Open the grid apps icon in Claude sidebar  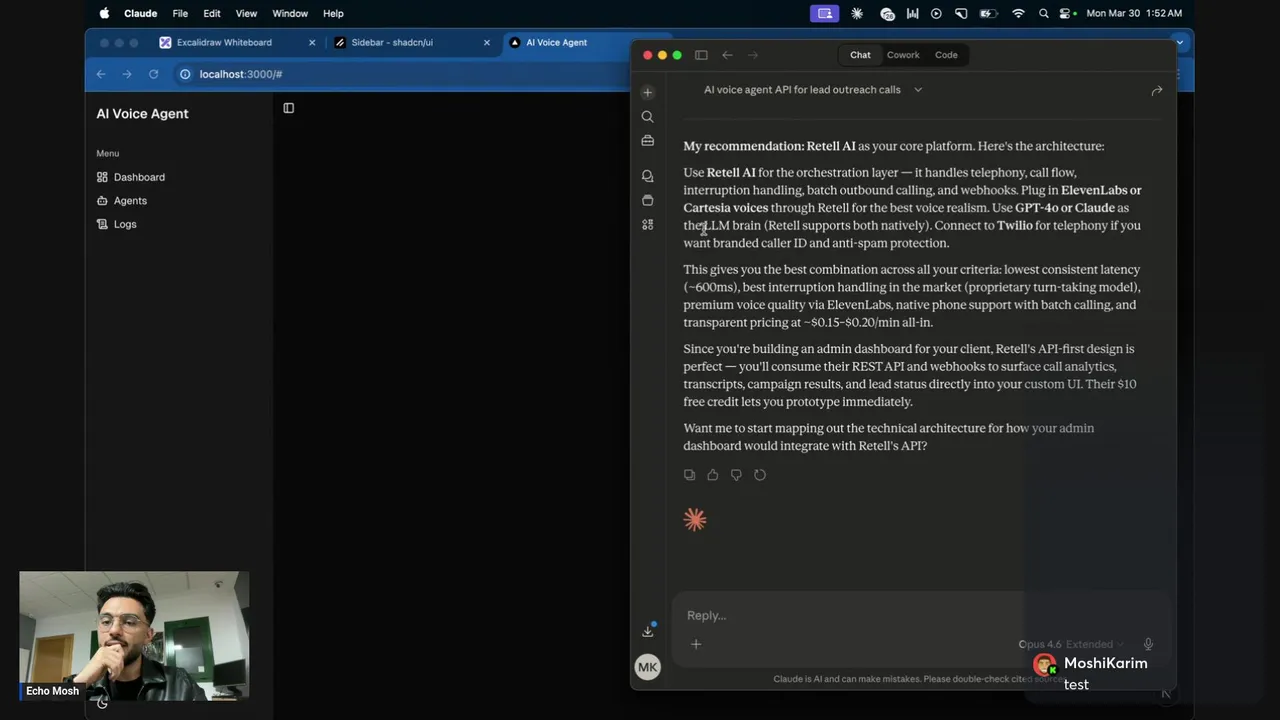coord(648,224)
